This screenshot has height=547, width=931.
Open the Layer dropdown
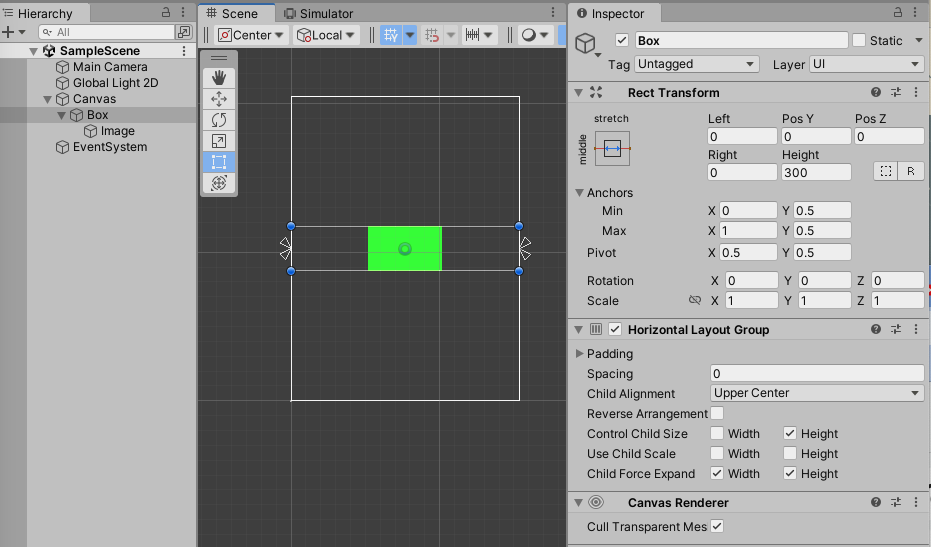click(x=866, y=64)
